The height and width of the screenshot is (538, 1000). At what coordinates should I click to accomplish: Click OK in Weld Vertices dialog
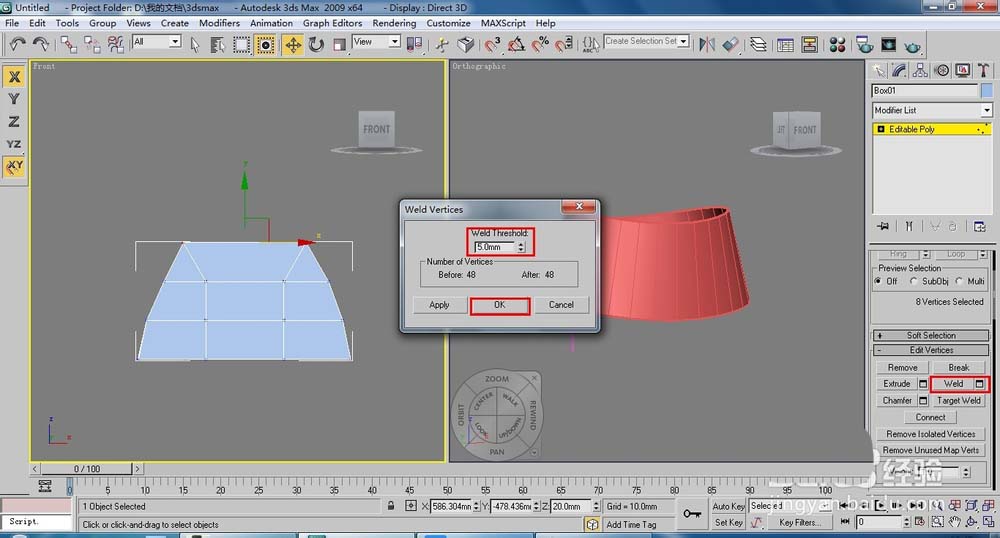[499, 305]
